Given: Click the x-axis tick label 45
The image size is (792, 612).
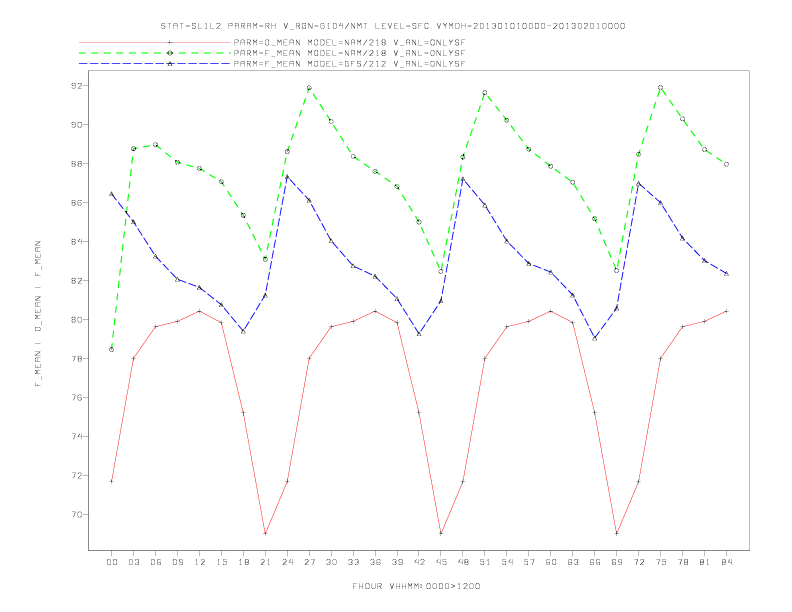Looking at the screenshot, I should pyautogui.click(x=441, y=562).
